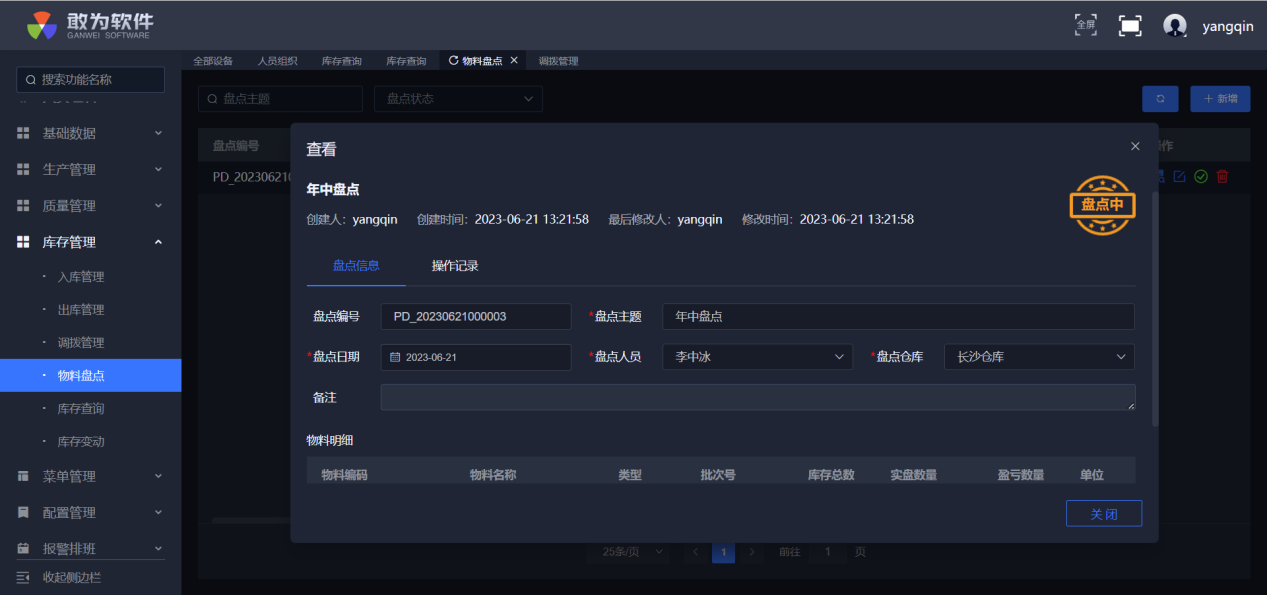Open the 盘点仓库 dropdown
Screen dimensions: 1267x595
tap(1039, 357)
